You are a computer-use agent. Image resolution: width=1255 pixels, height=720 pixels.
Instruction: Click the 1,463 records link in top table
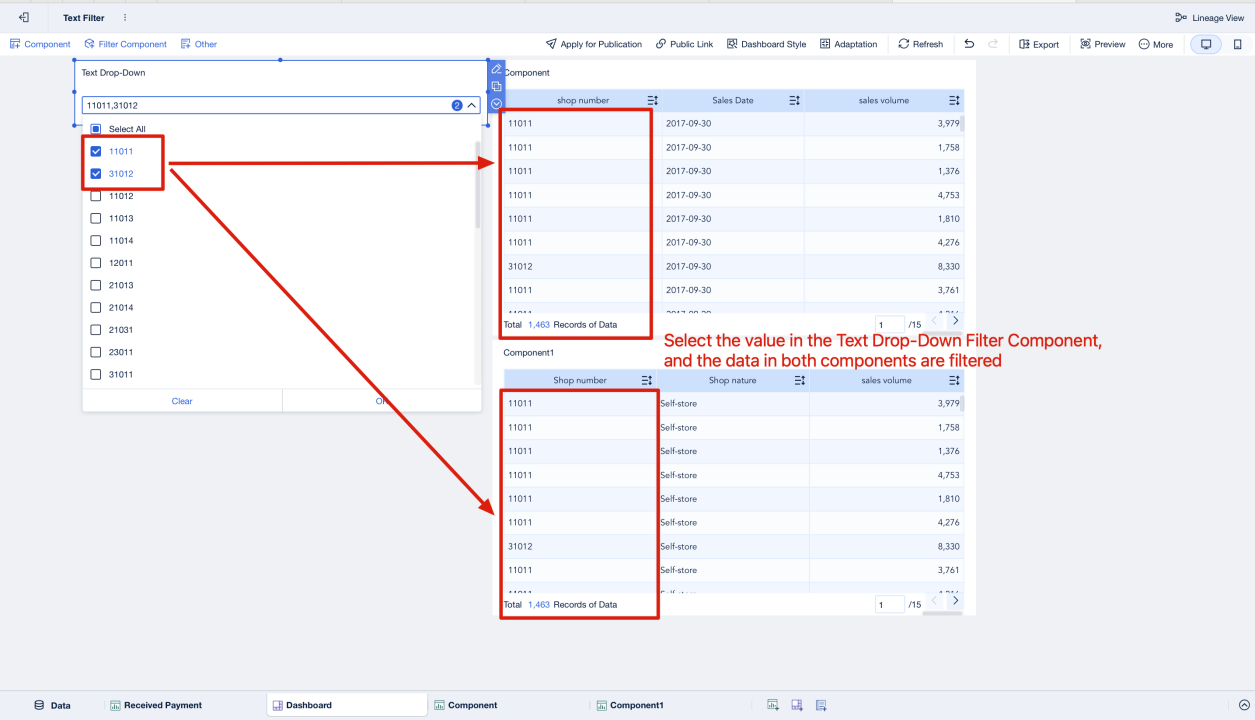(539, 325)
